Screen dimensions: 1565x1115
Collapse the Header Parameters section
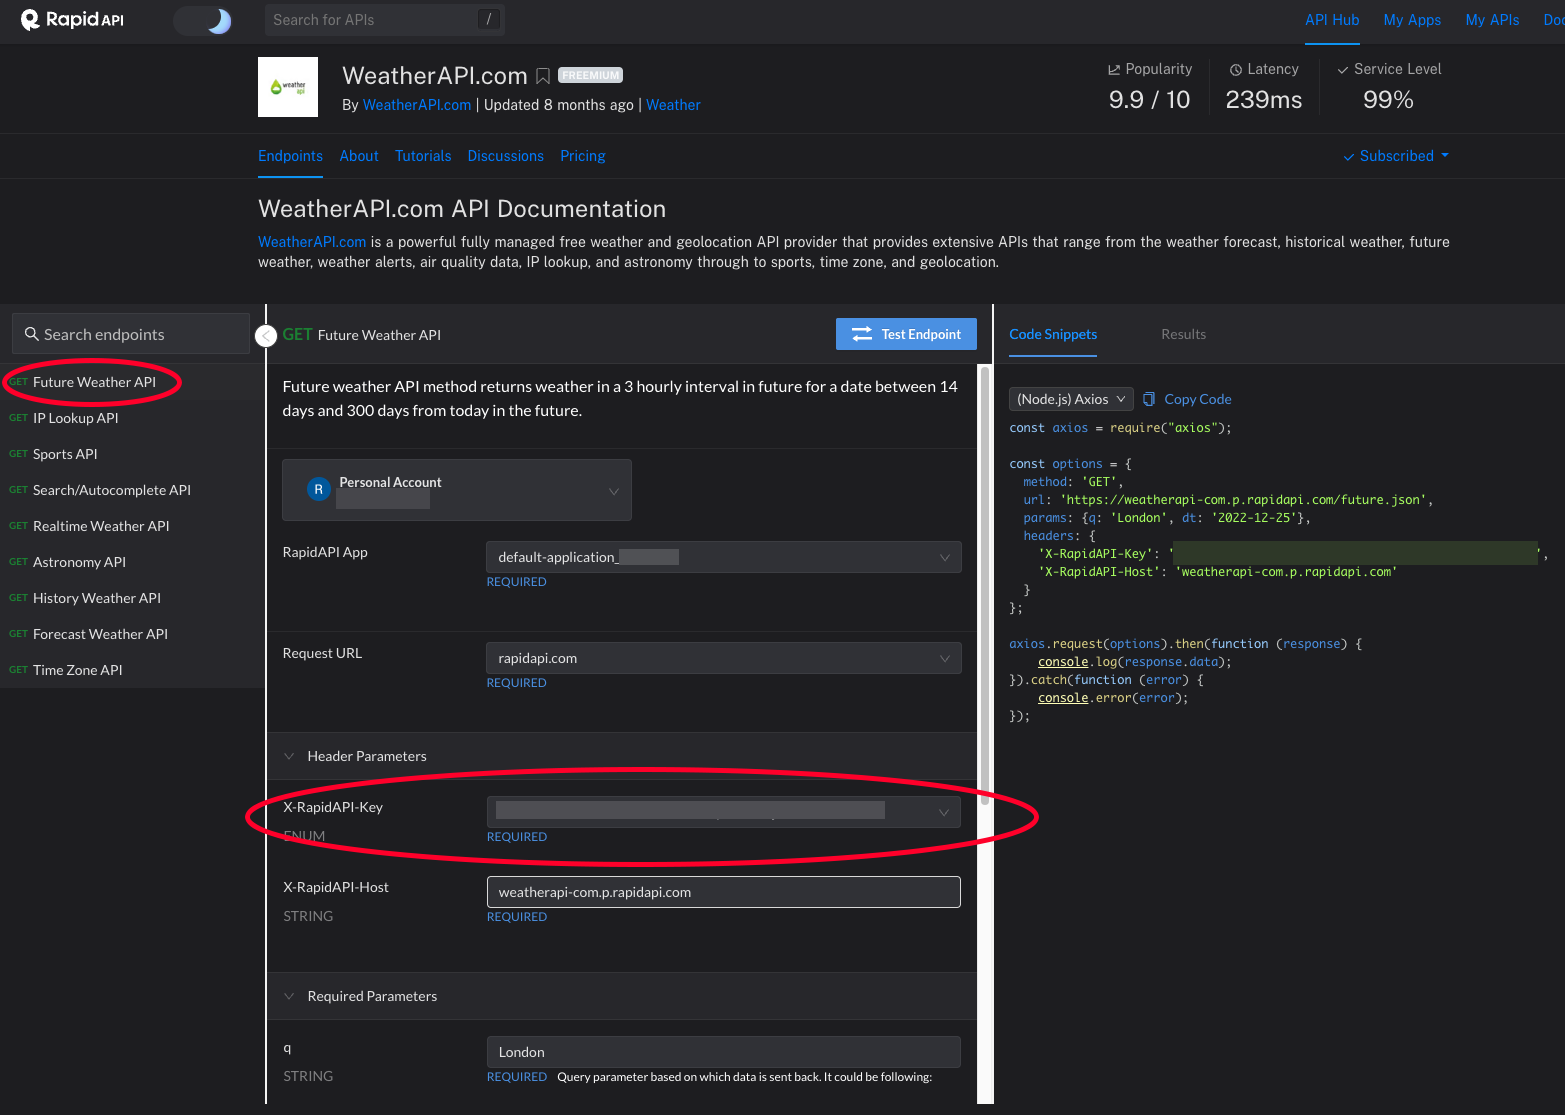pyautogui.click(x=289, y=756)
